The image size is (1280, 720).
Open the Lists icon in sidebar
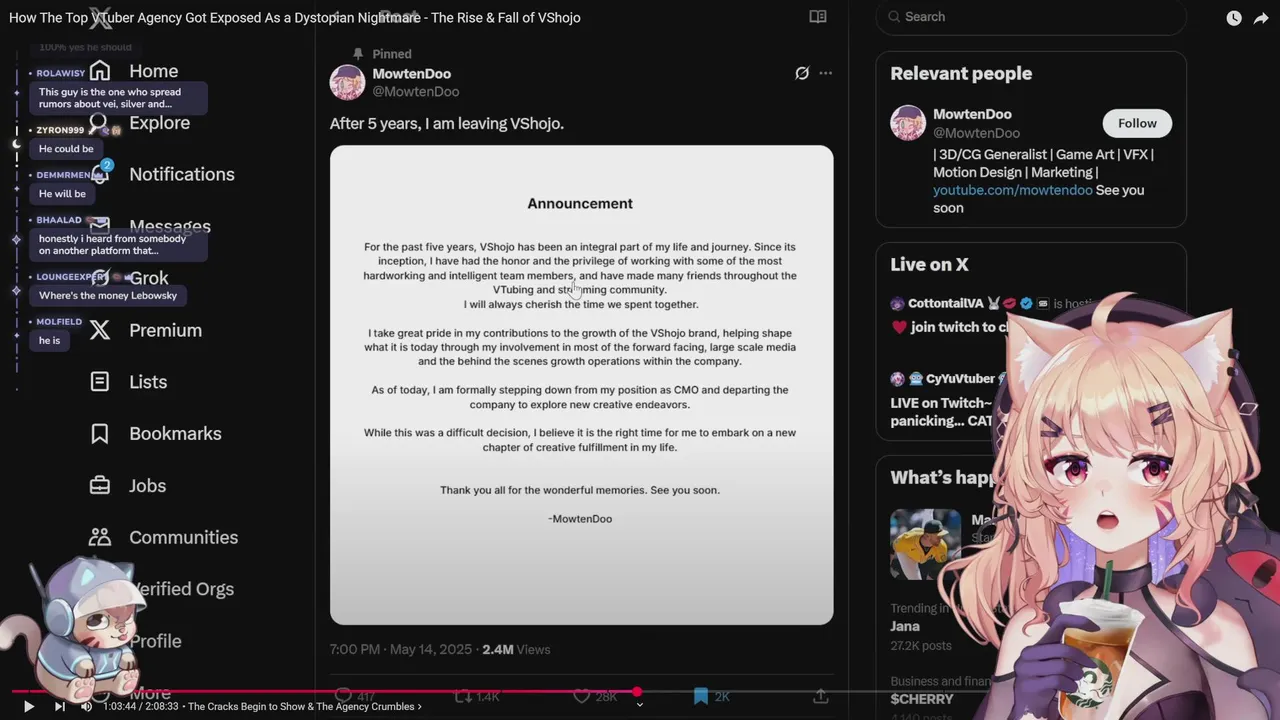point(100,381)
